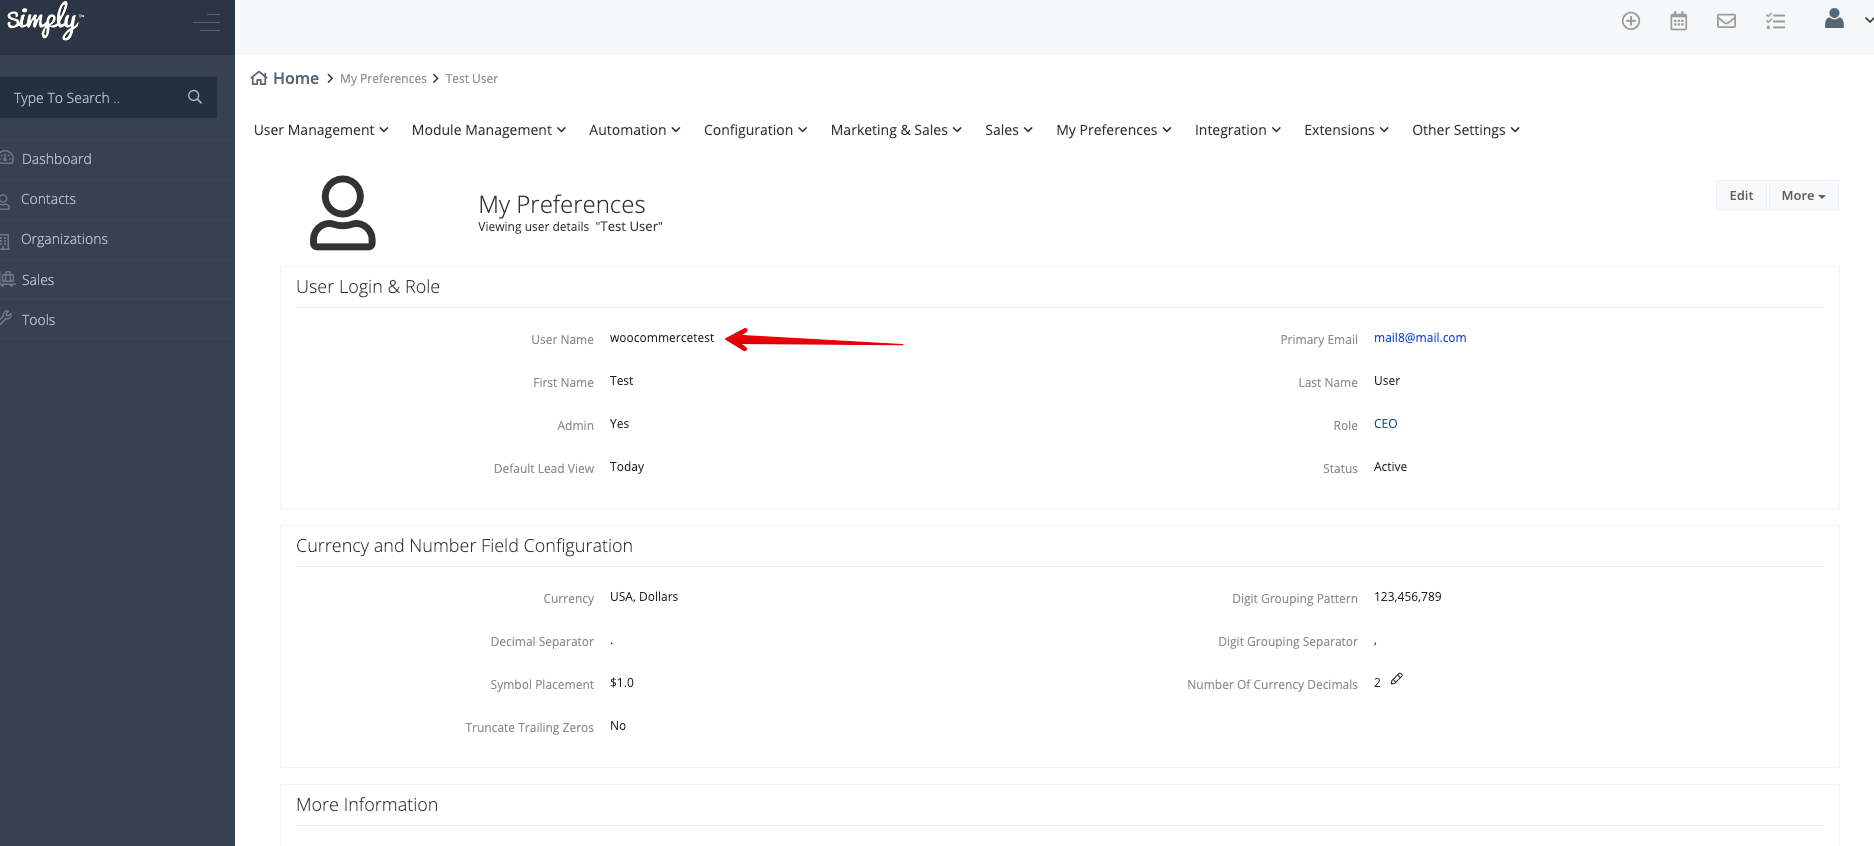Screen dimensions: 1874x846
Task: Click the user profile icon
Action: 1834,19
